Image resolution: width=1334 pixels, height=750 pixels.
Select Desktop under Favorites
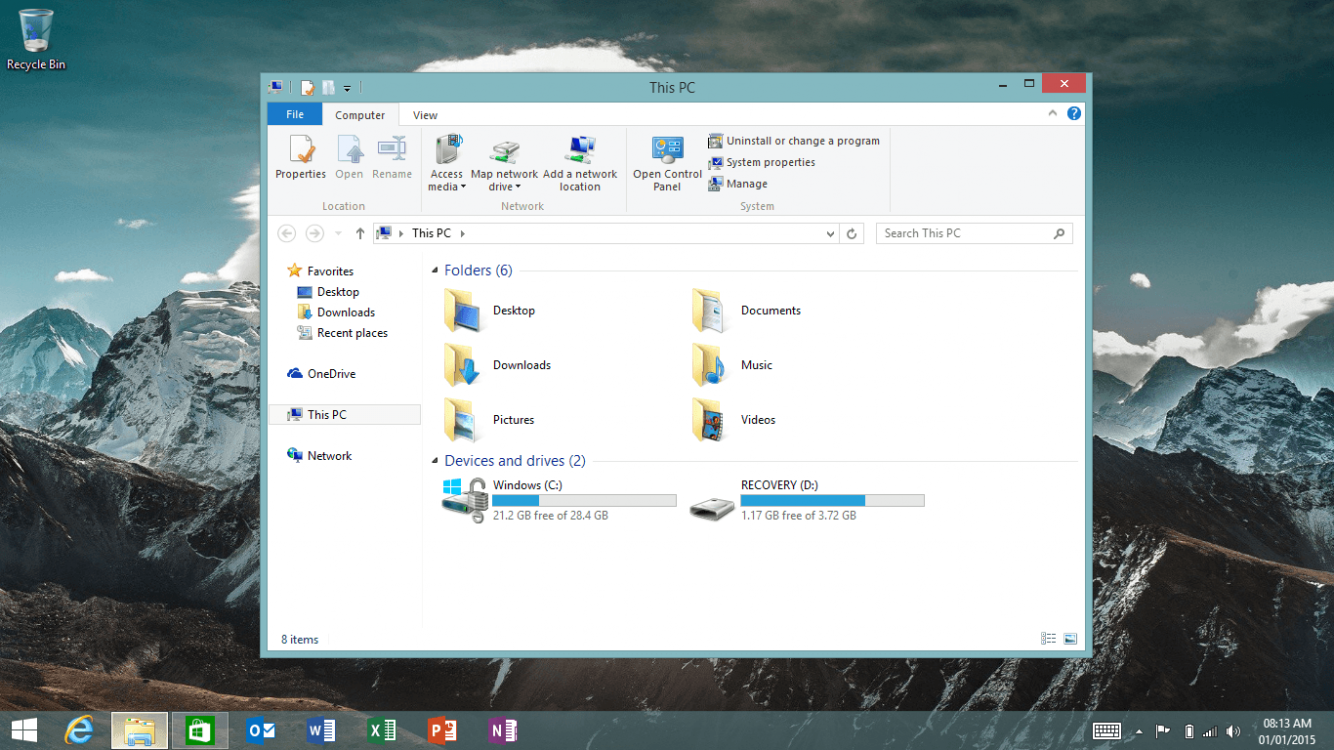pyautogui.click(x=329, y=292)
